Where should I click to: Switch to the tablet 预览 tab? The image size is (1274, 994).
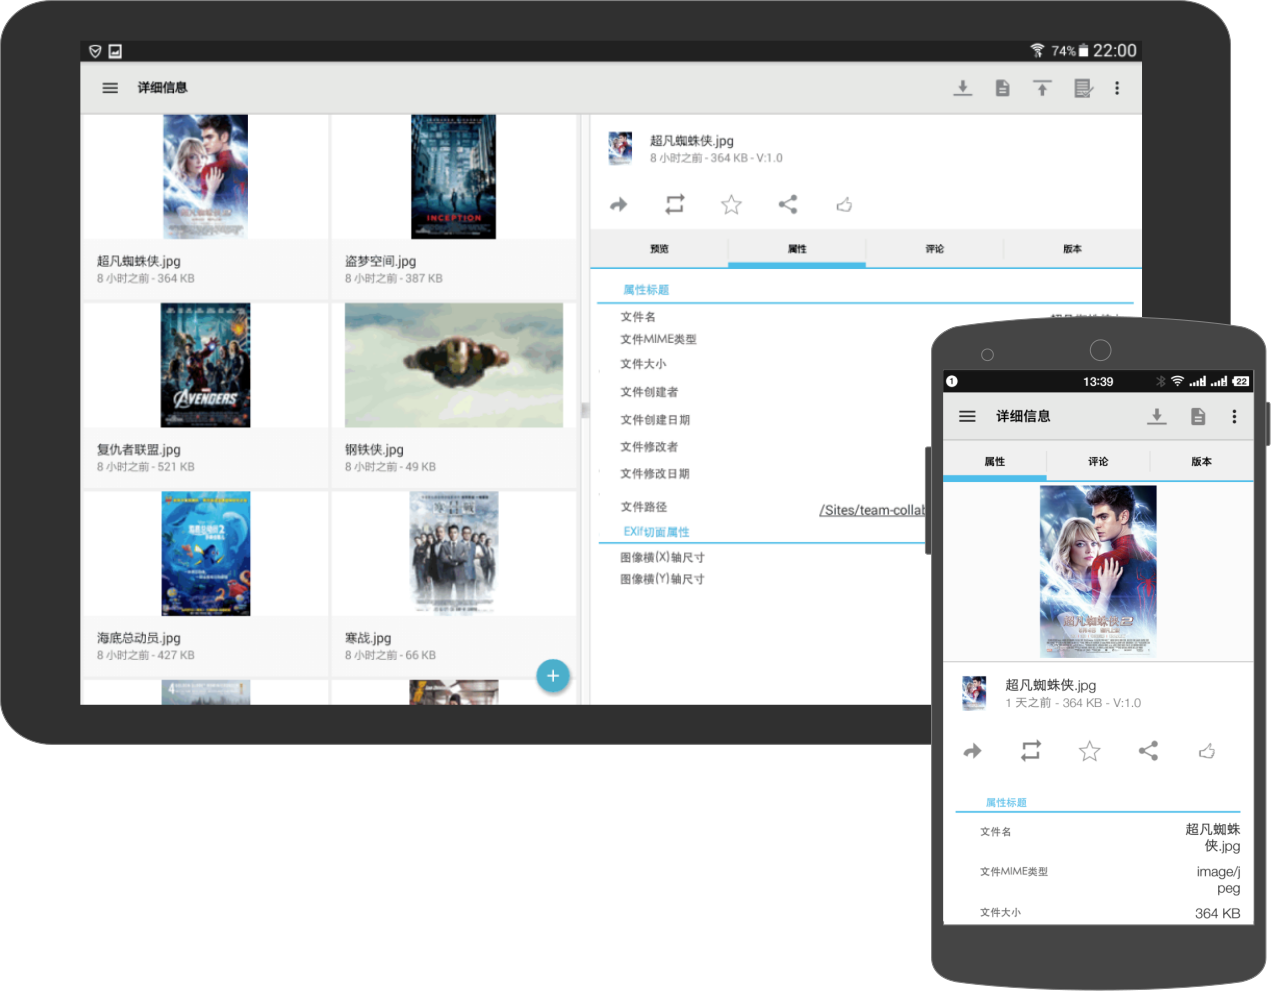(659, 249)
